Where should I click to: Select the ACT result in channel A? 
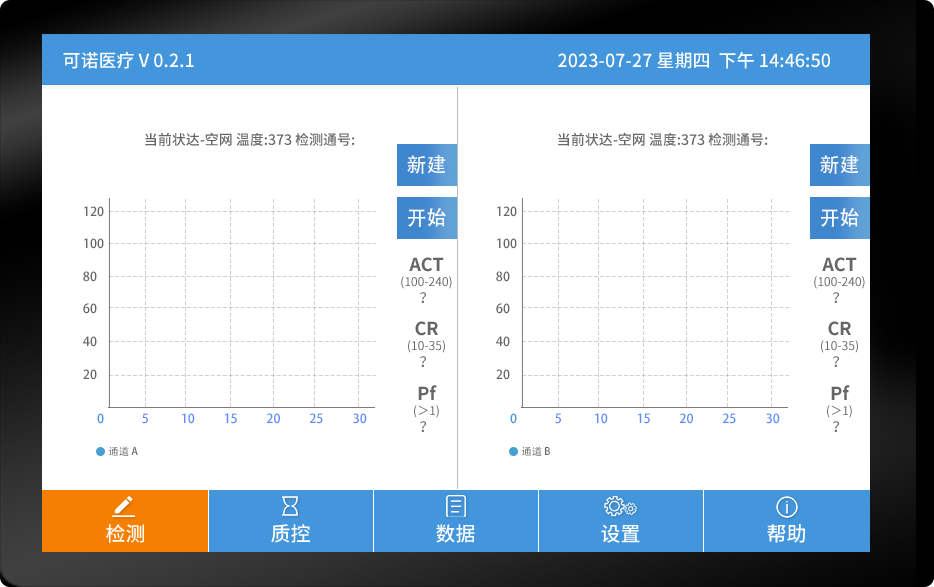point(426,265)
